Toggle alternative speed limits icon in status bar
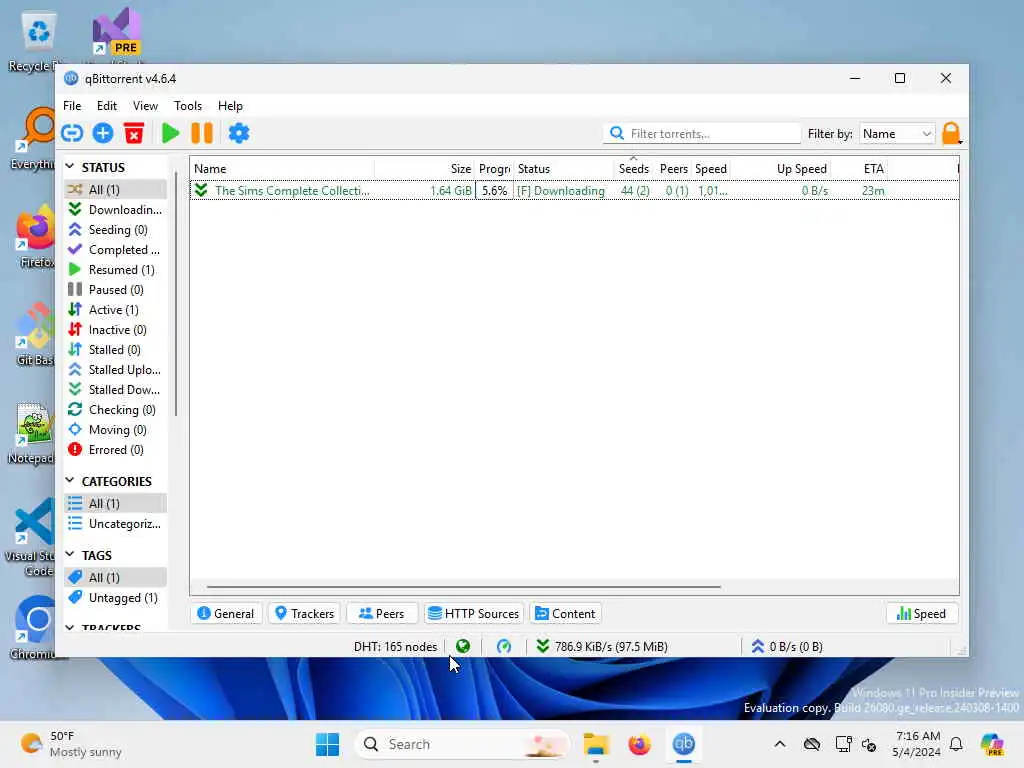Screen dimensions: 1024x768 click(x=504, y=647)
